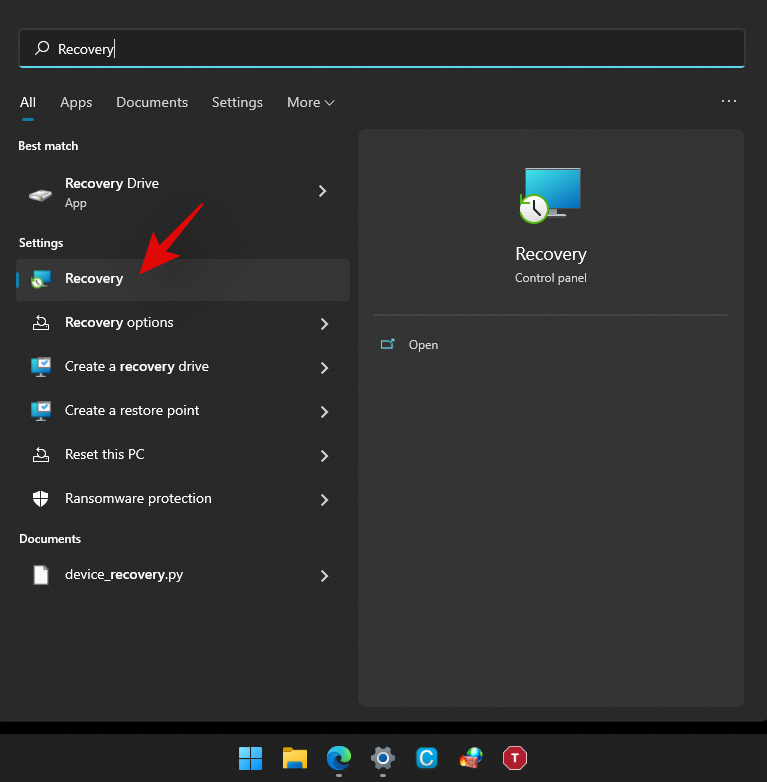Viewport: 767px width, 782px height.
Task: Click the Windows Start button
Action: tap(250, 758)
